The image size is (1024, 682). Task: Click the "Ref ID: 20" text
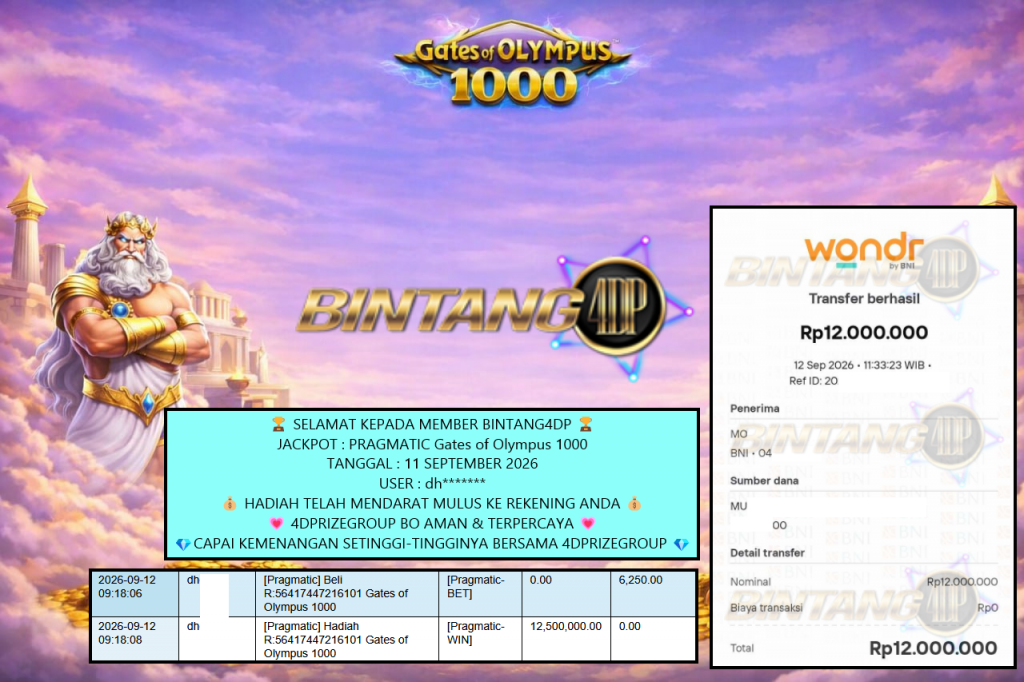(813, 381)
